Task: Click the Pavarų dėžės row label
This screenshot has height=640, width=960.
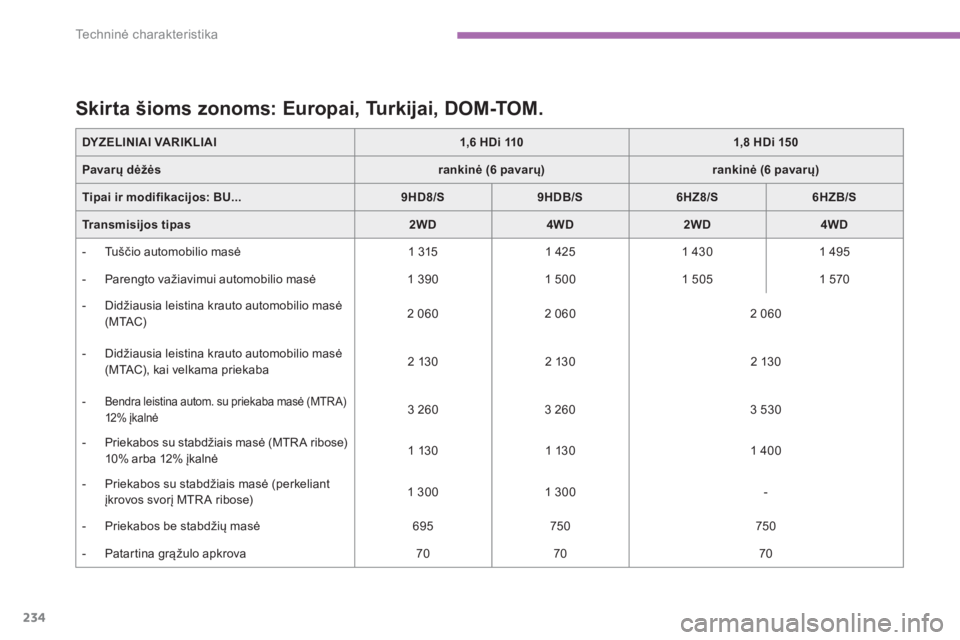Action: click(121, 169)
